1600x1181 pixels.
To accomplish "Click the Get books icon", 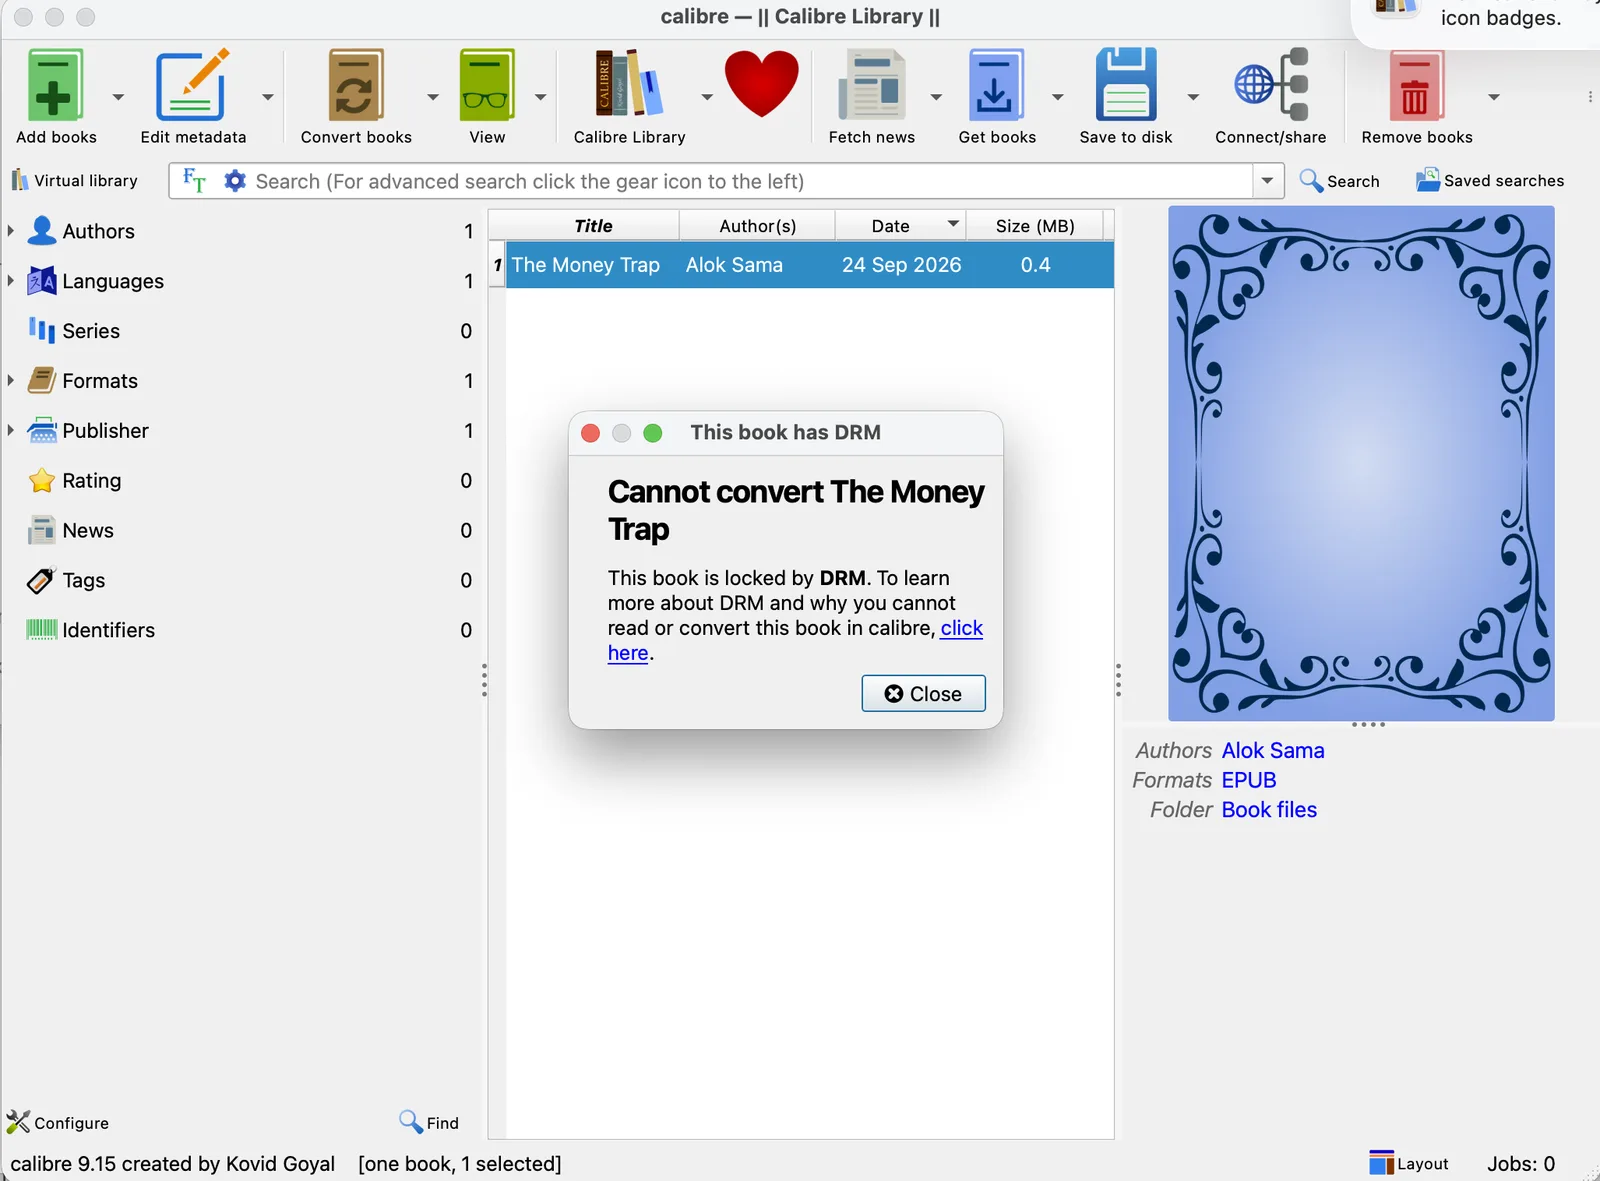I will [x=996, y=86].
